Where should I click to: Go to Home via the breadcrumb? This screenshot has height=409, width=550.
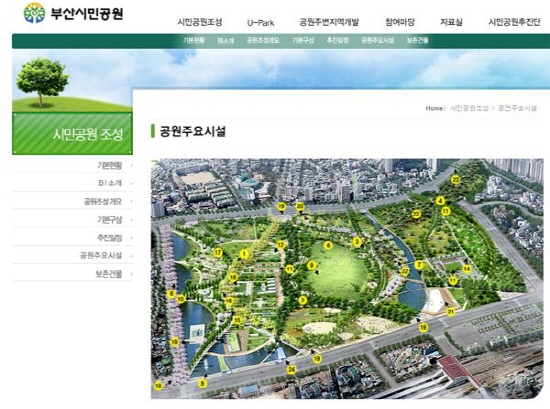(x=434, y=108)
